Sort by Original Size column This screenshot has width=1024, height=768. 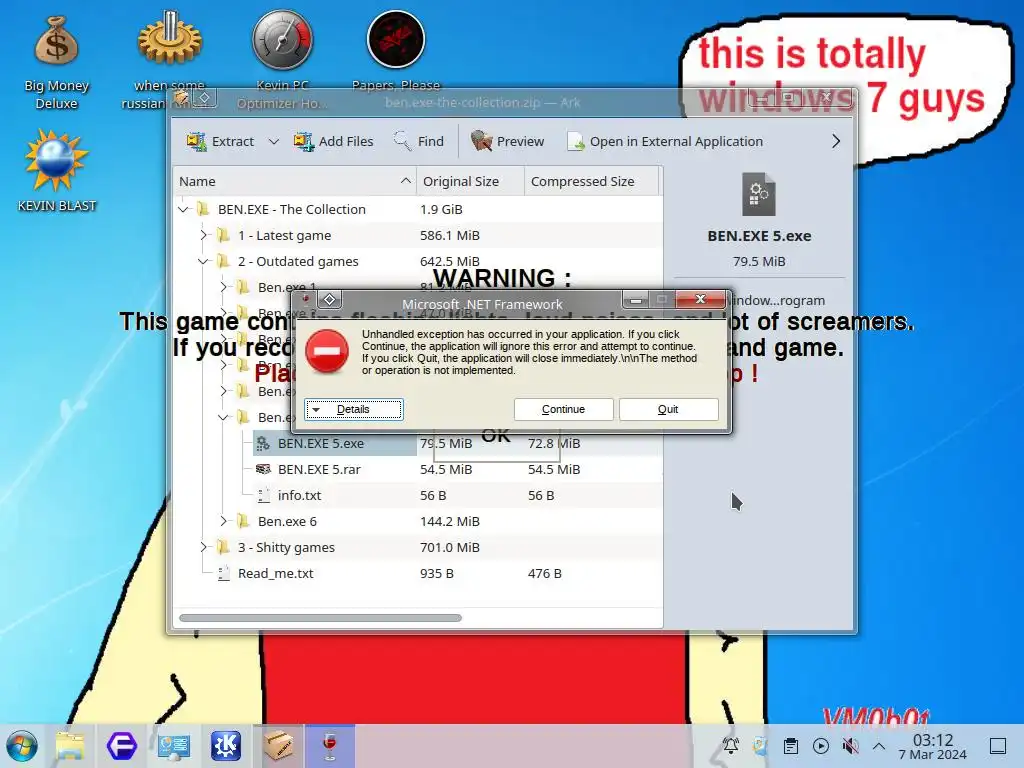click(x=471, y=181)
